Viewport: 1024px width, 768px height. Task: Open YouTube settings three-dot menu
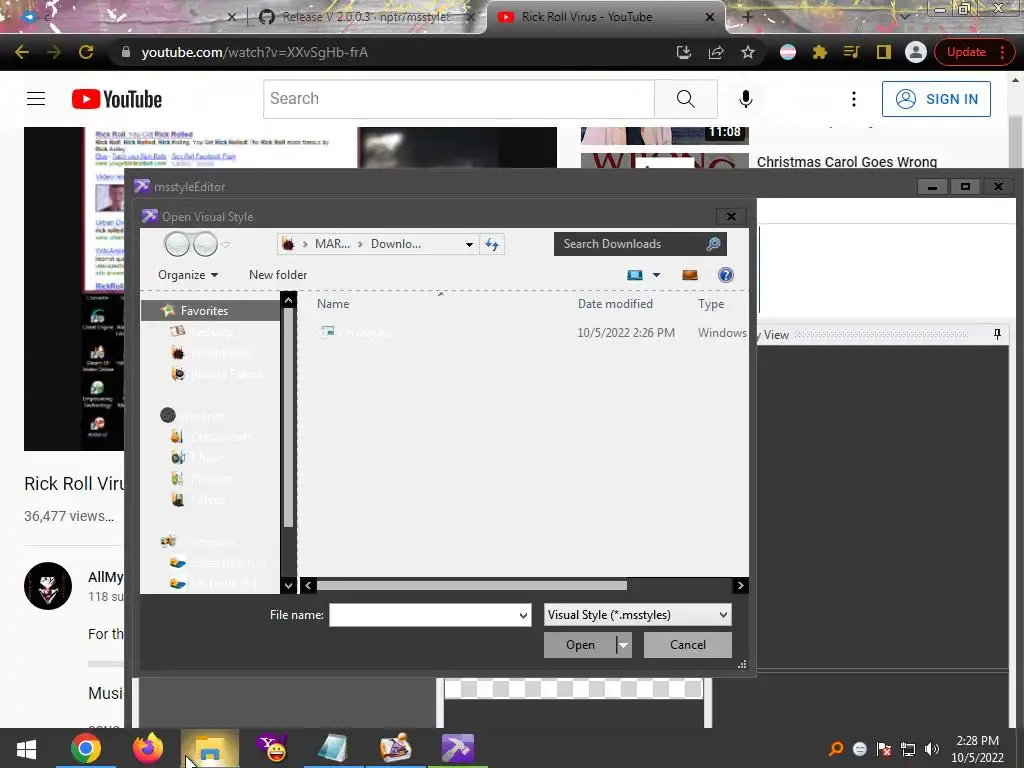[854, 99]
